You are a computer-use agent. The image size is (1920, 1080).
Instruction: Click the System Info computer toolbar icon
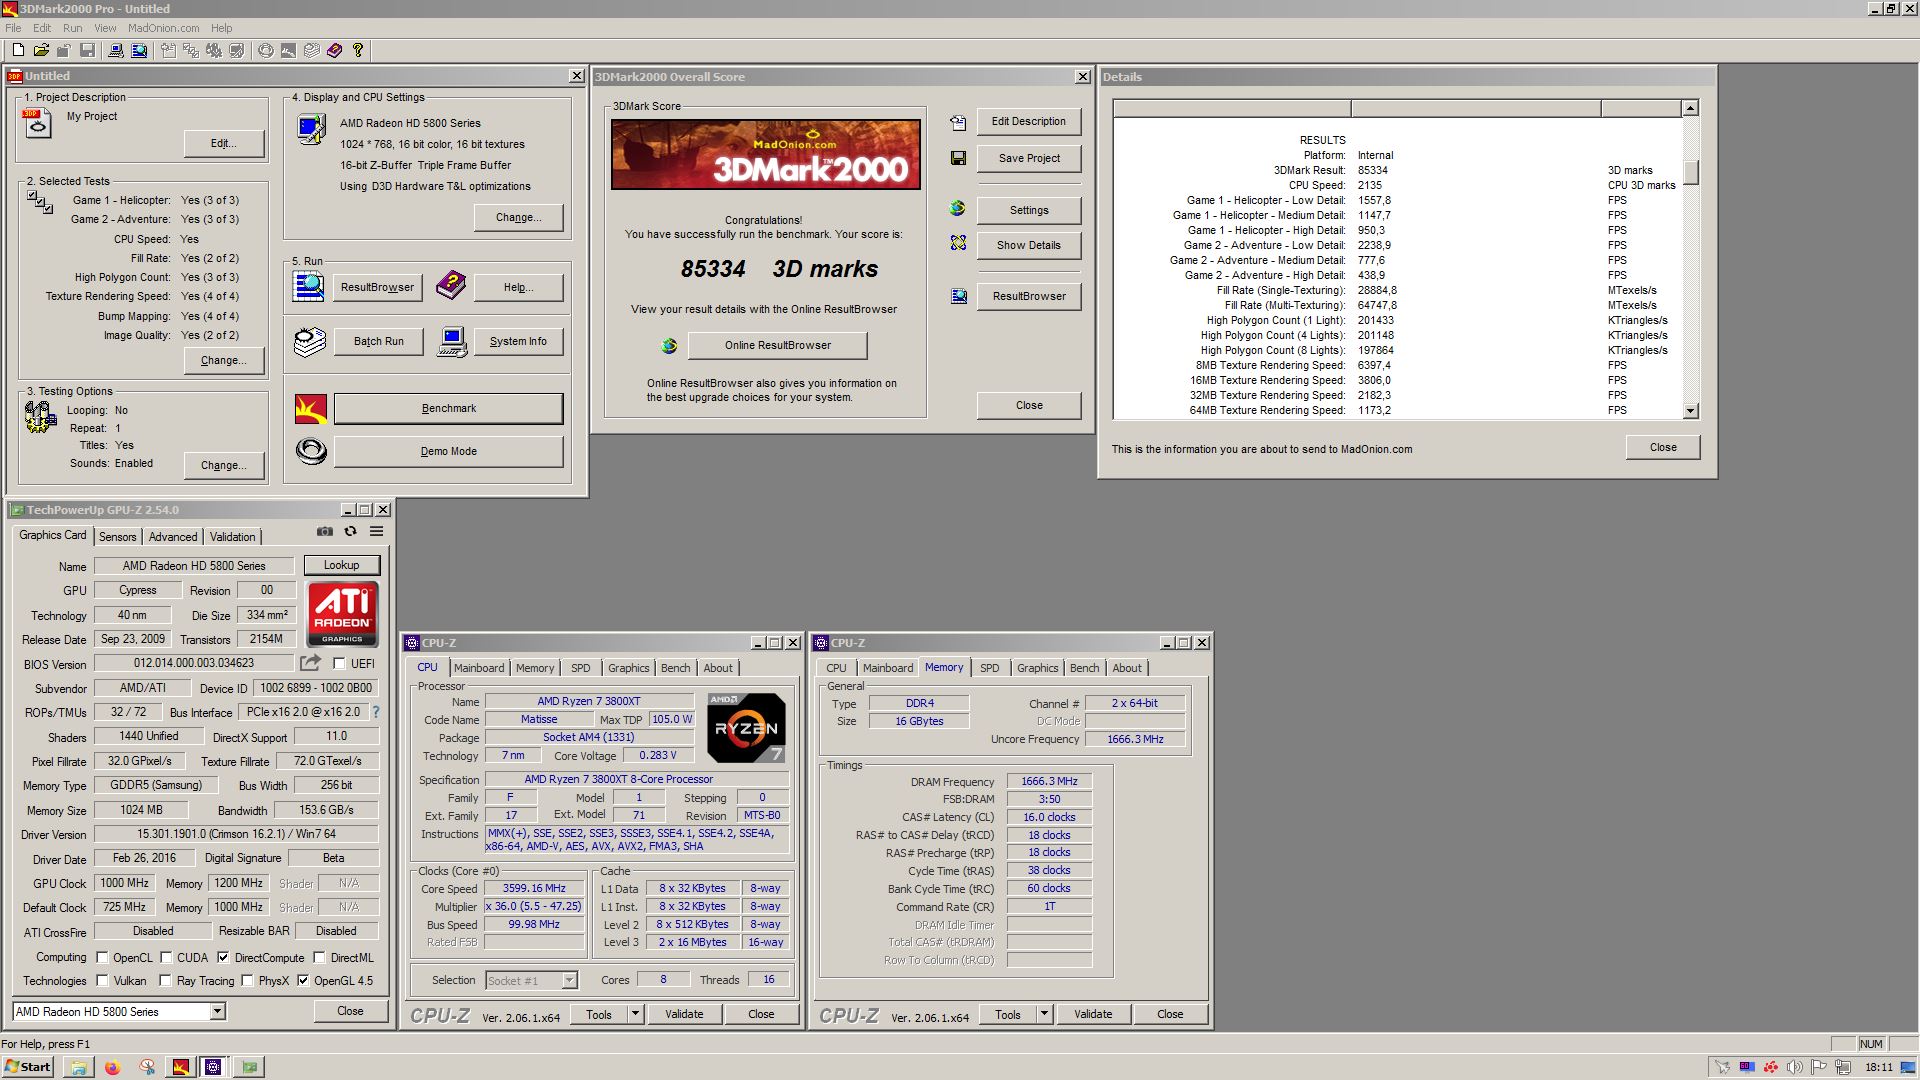click(x=116, y=50)
